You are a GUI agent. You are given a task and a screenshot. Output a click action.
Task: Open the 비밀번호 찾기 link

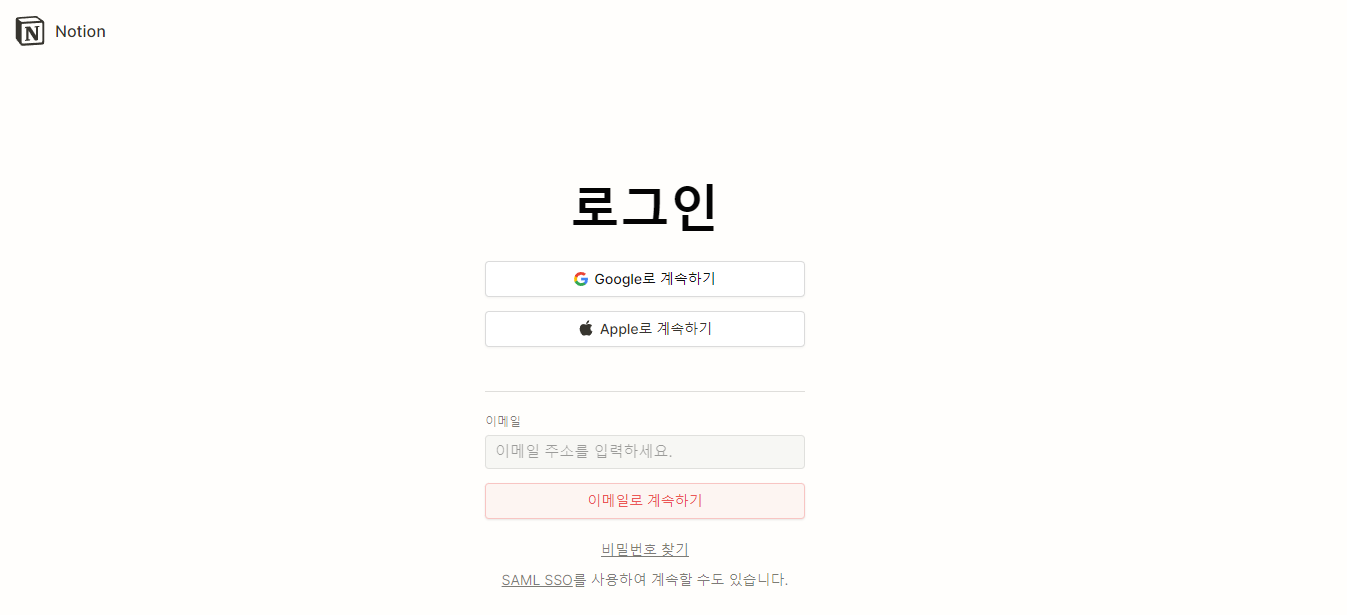pos(645,549)
